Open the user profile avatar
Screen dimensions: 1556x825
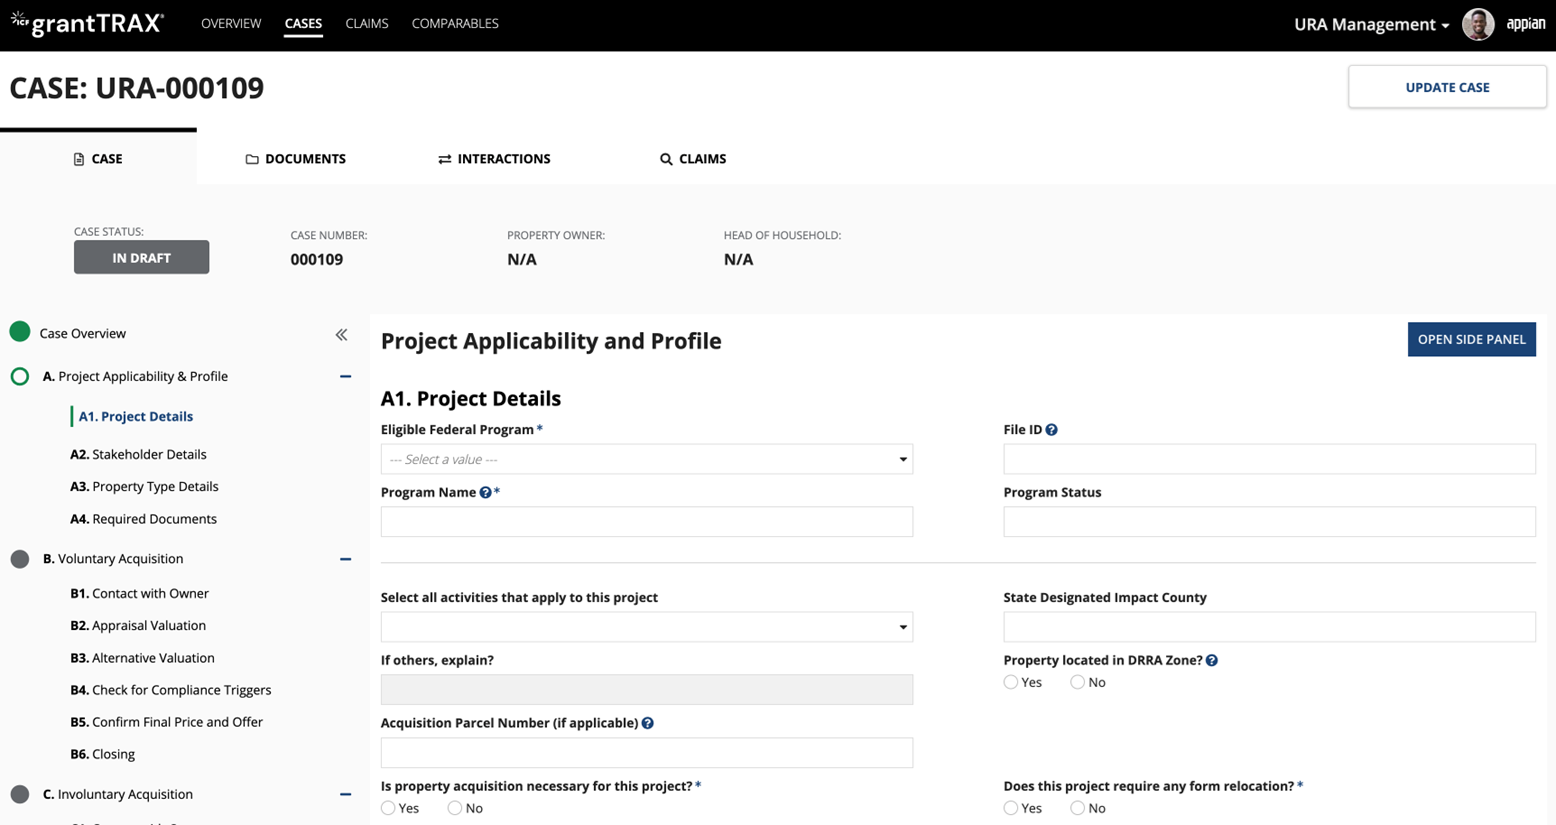tap(1478, 24)
